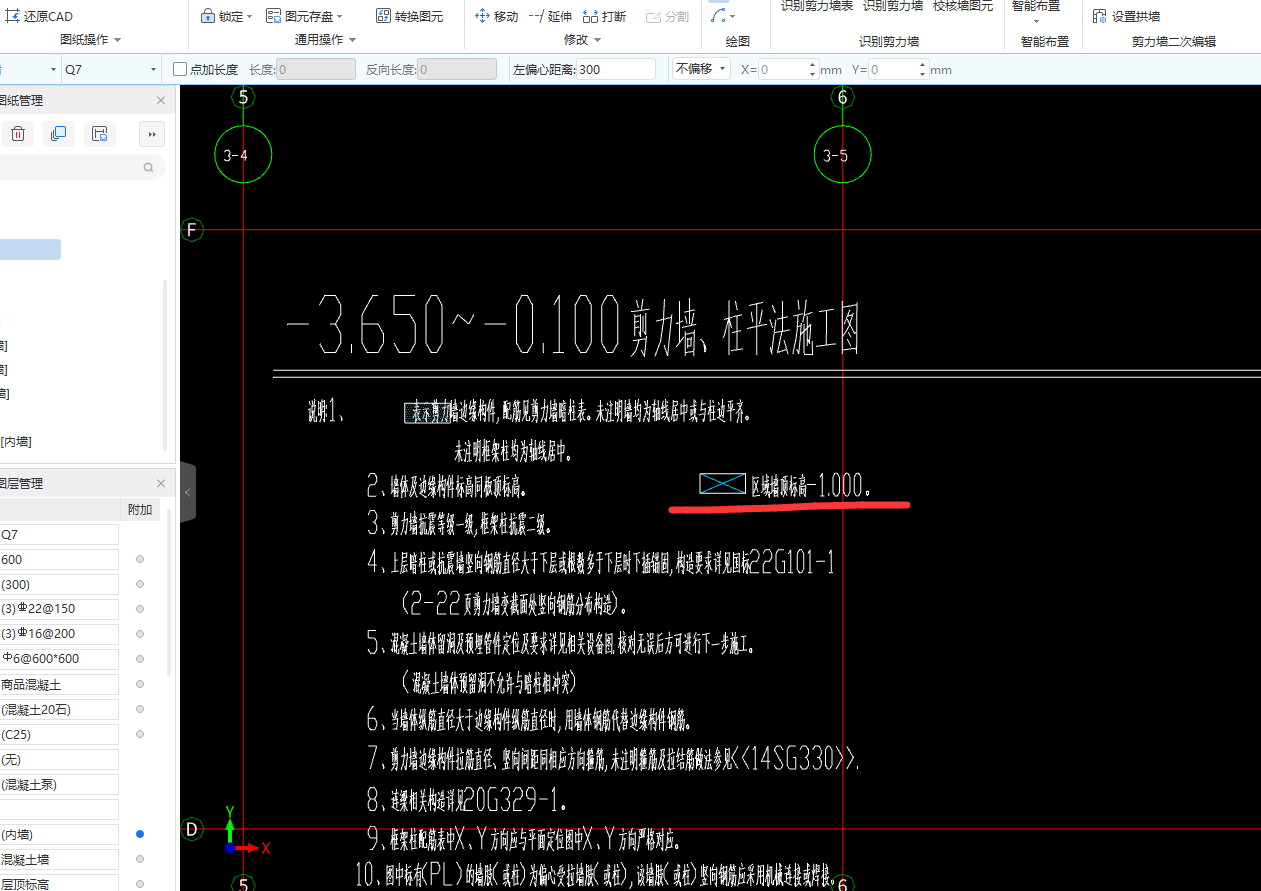This screenshot has height=891, width=1261.
Task: Increase the Y offset with up stepper
Action: tap(922, 65)
